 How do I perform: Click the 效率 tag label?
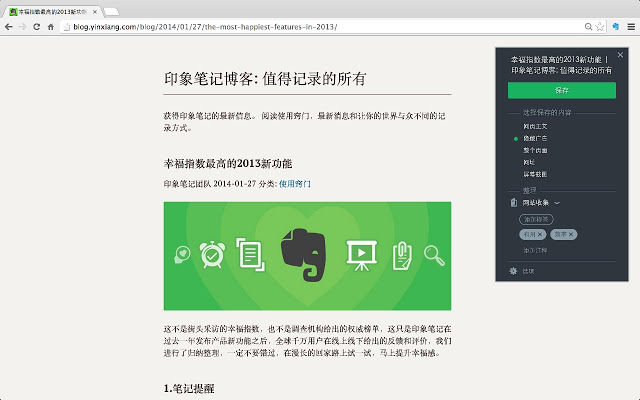(560, 234)
